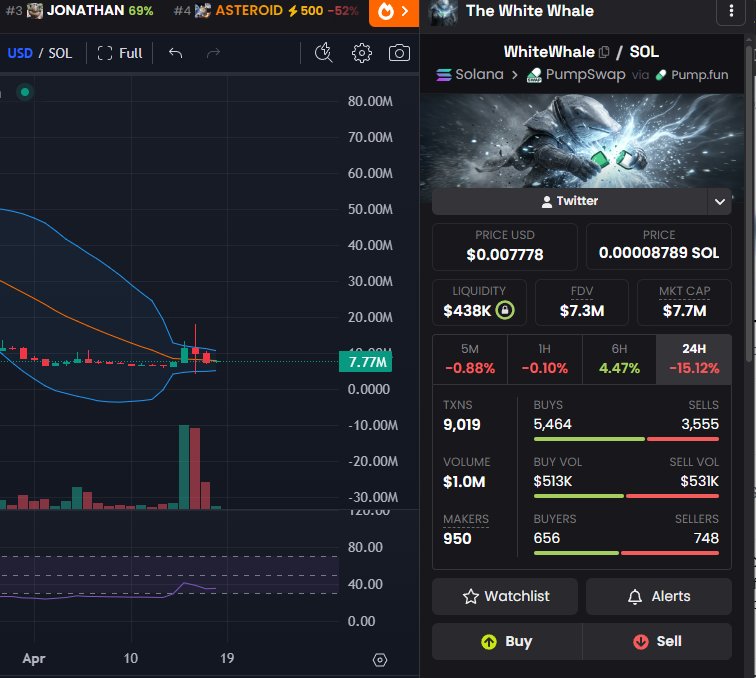Viewport: 756px width, 678px height.
Task: Click the buys versus sells ratio bar
Action: (626, 439)
